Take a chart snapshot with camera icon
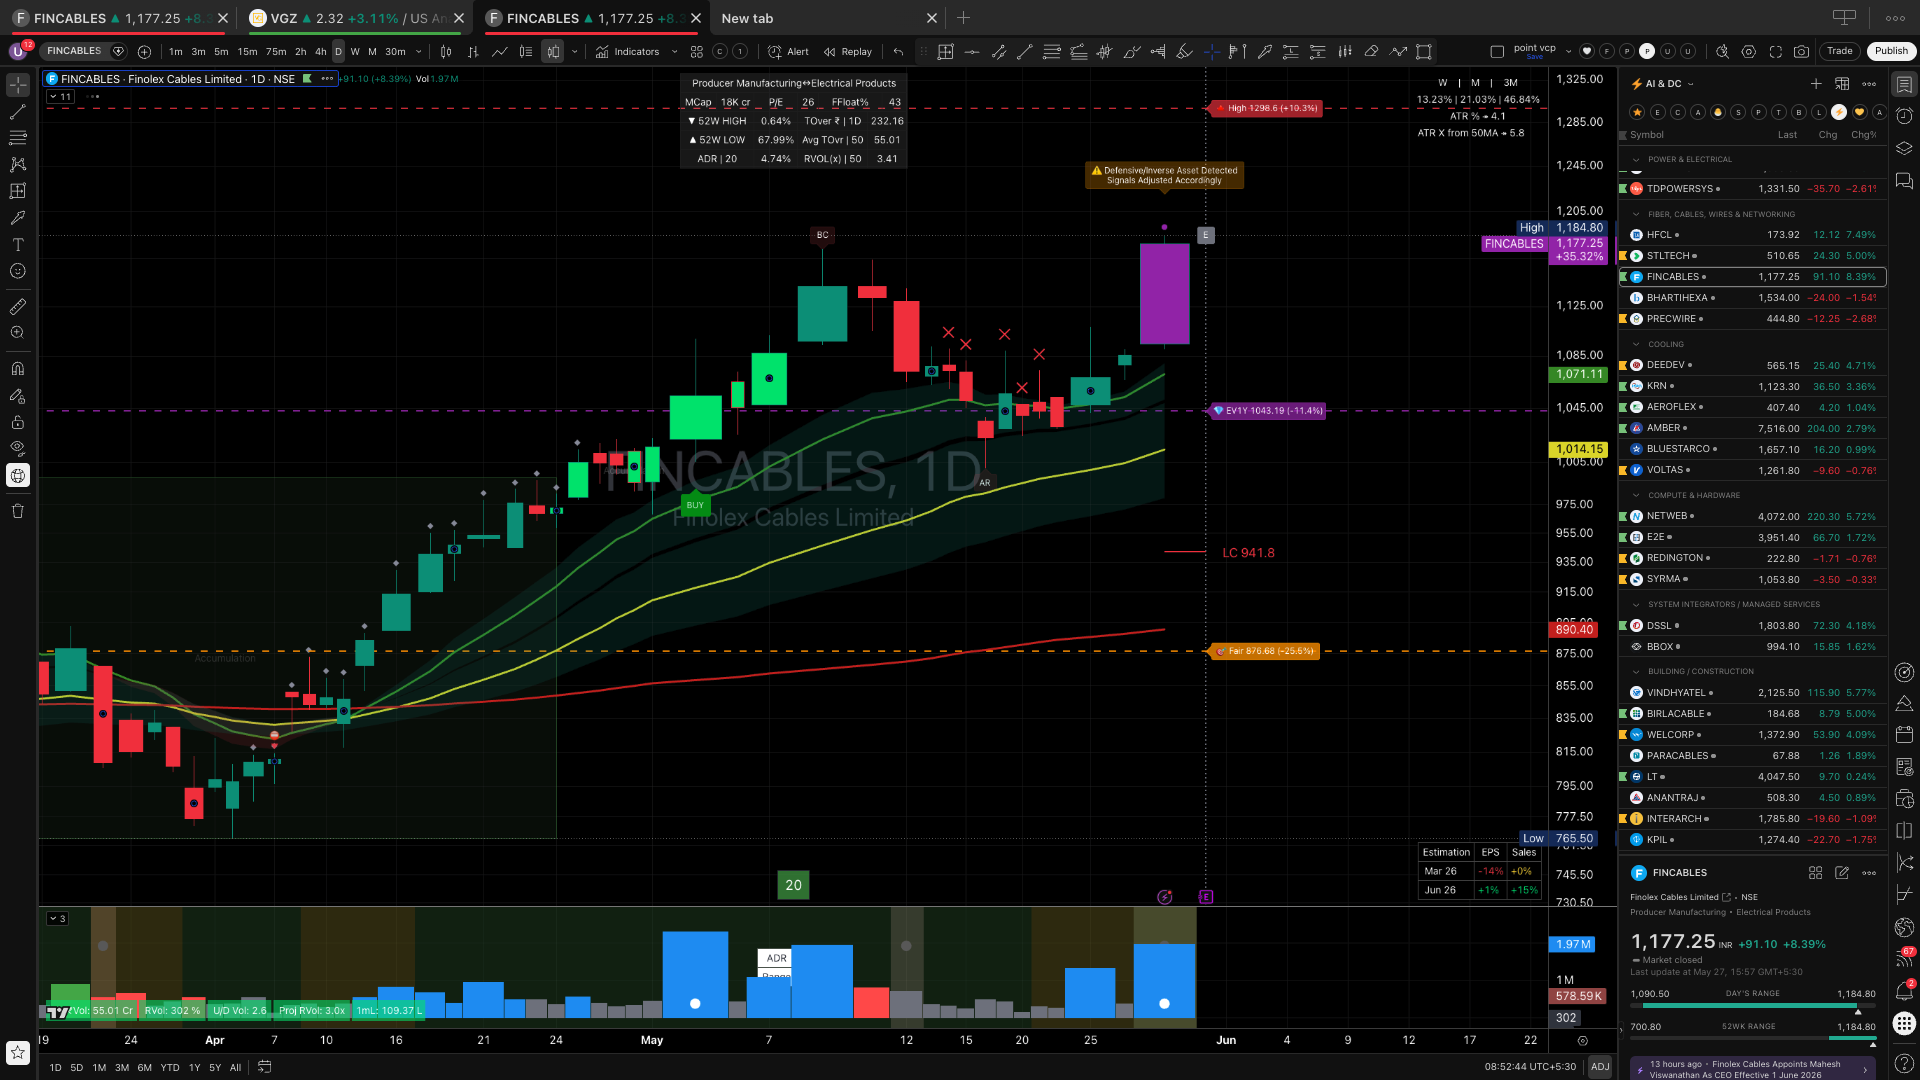Image resolution: width=1920 pixels, height=1080 pixels. (1801, 52)
